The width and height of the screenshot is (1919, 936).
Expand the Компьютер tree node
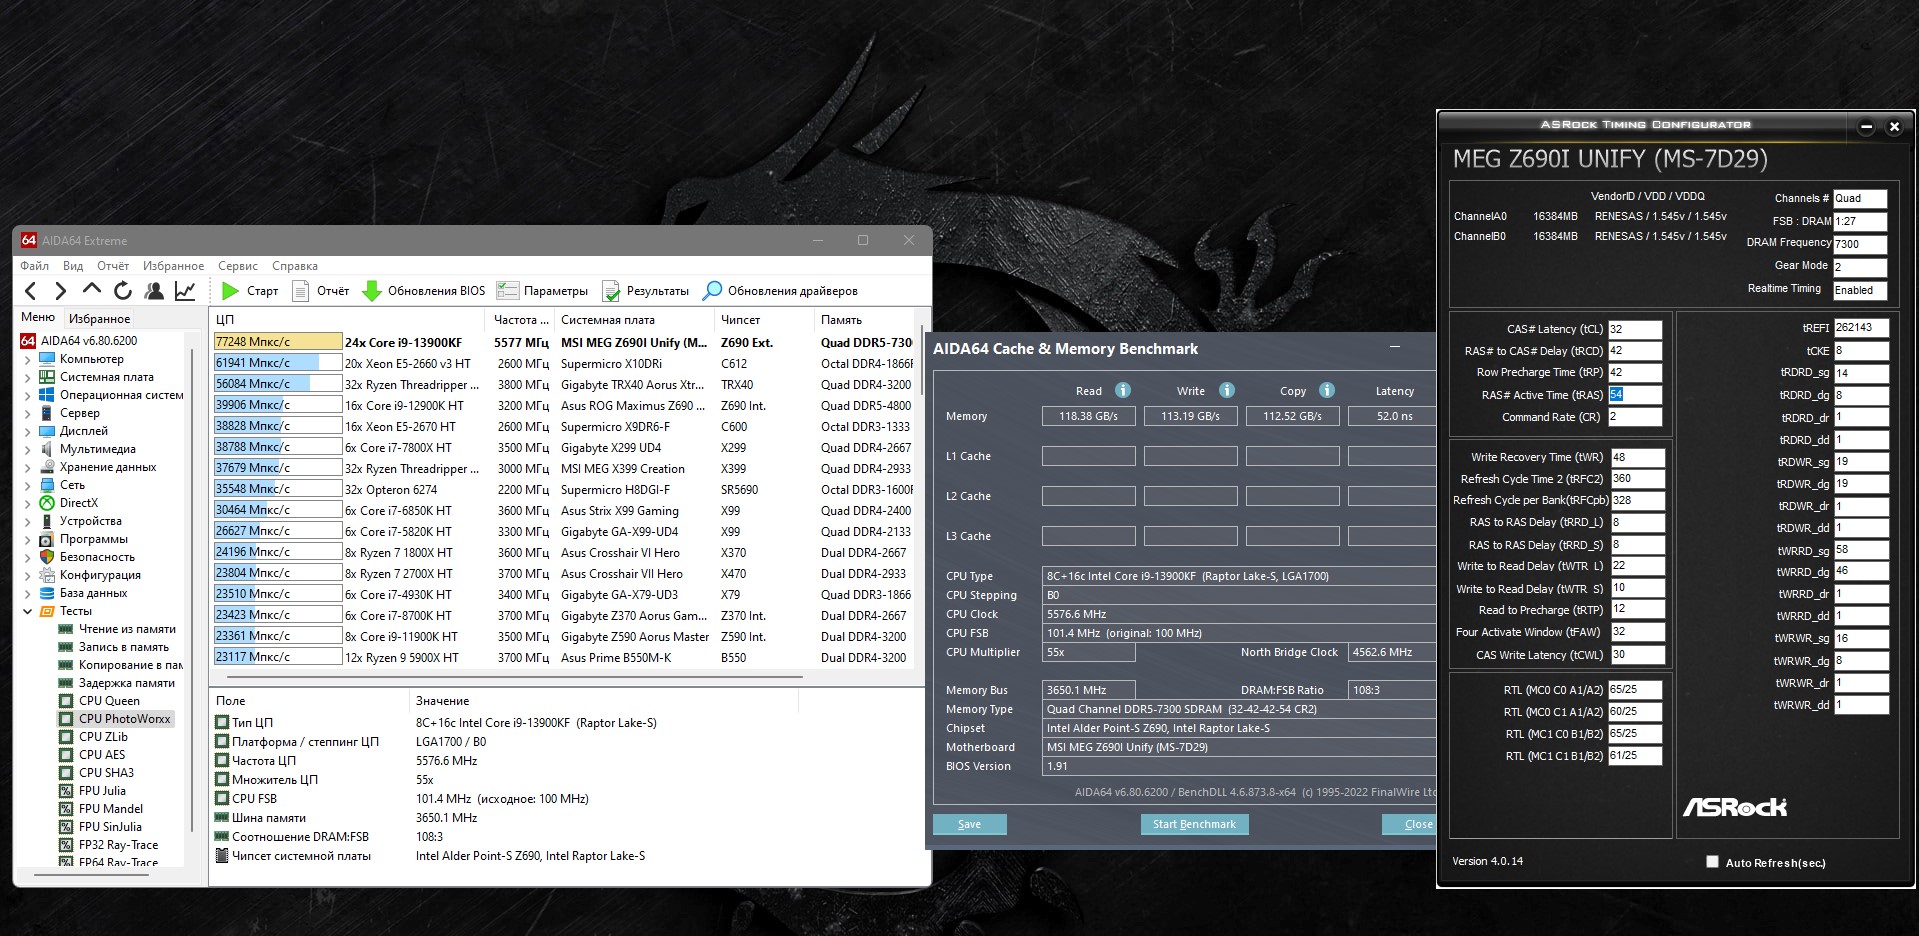[27, 359]
